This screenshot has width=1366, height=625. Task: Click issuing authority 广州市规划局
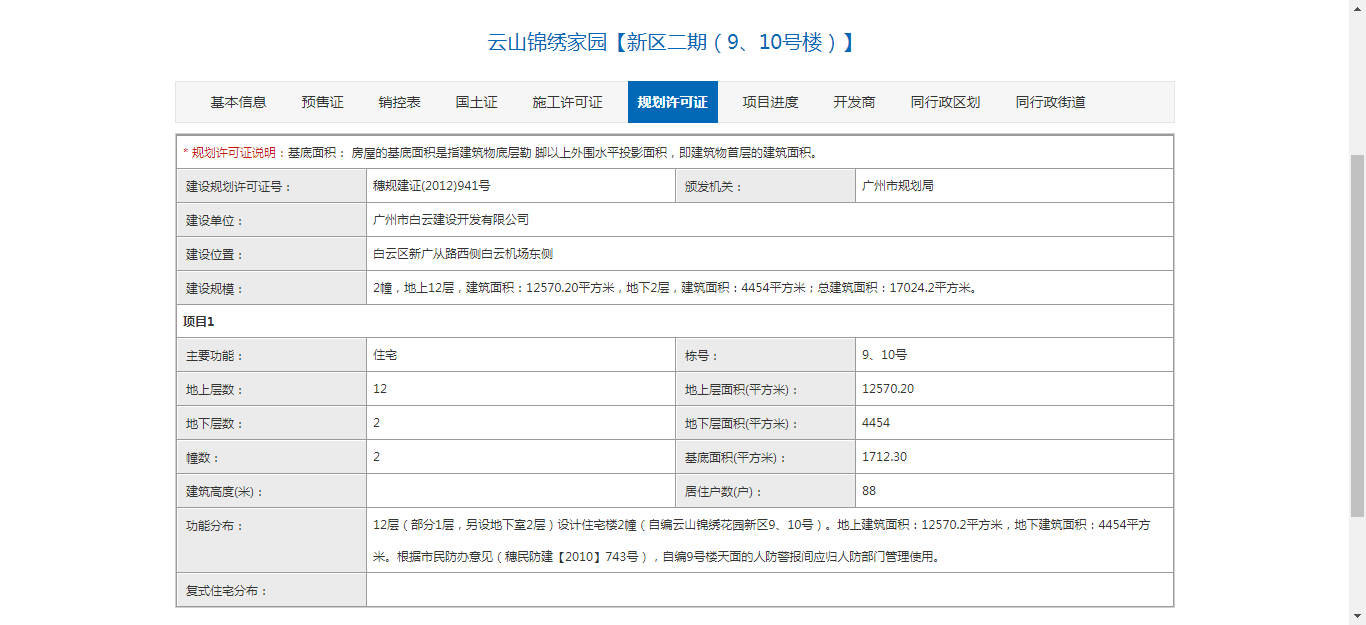[898, 186]
